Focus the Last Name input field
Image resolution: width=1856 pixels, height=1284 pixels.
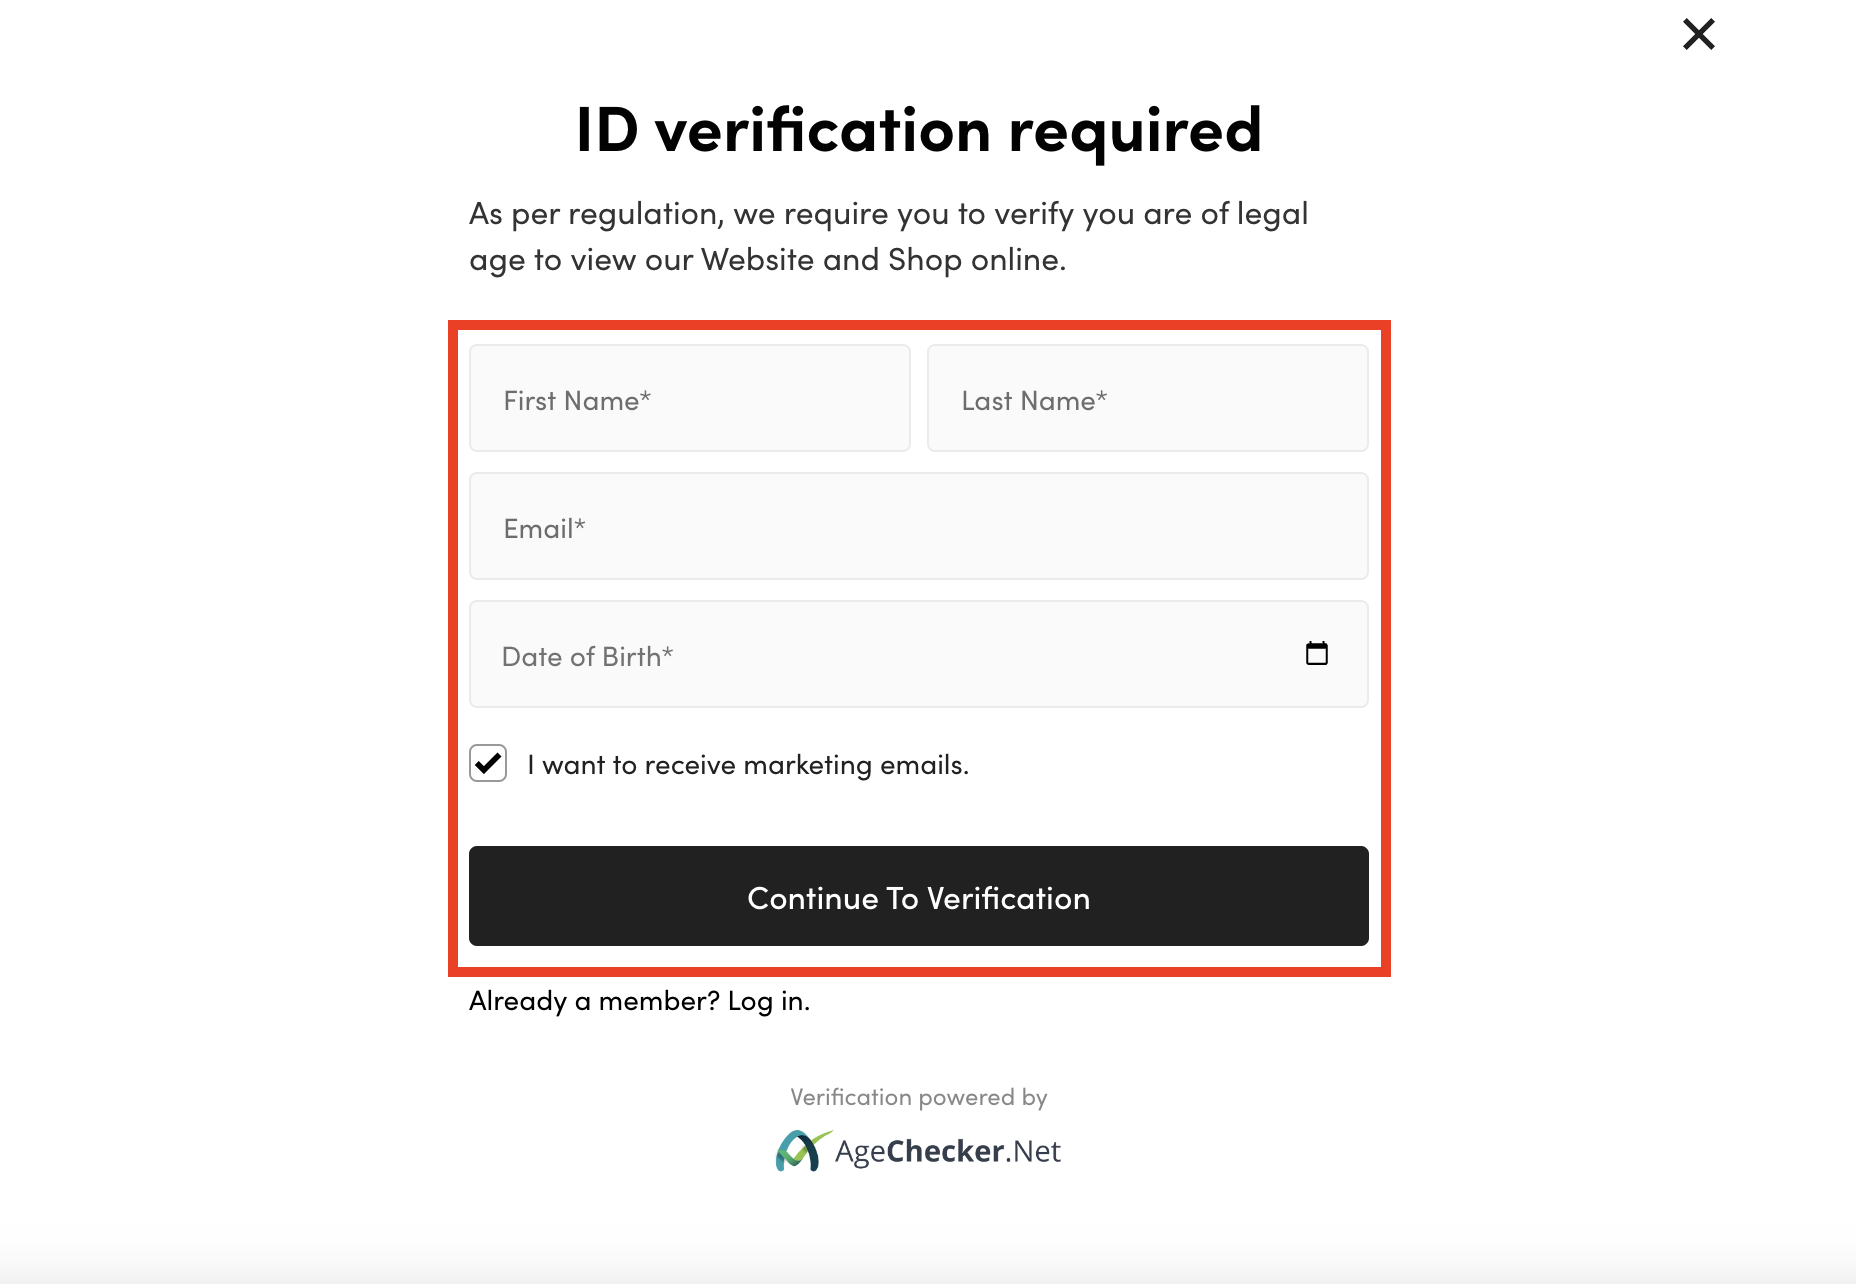tap(1148, 398)
